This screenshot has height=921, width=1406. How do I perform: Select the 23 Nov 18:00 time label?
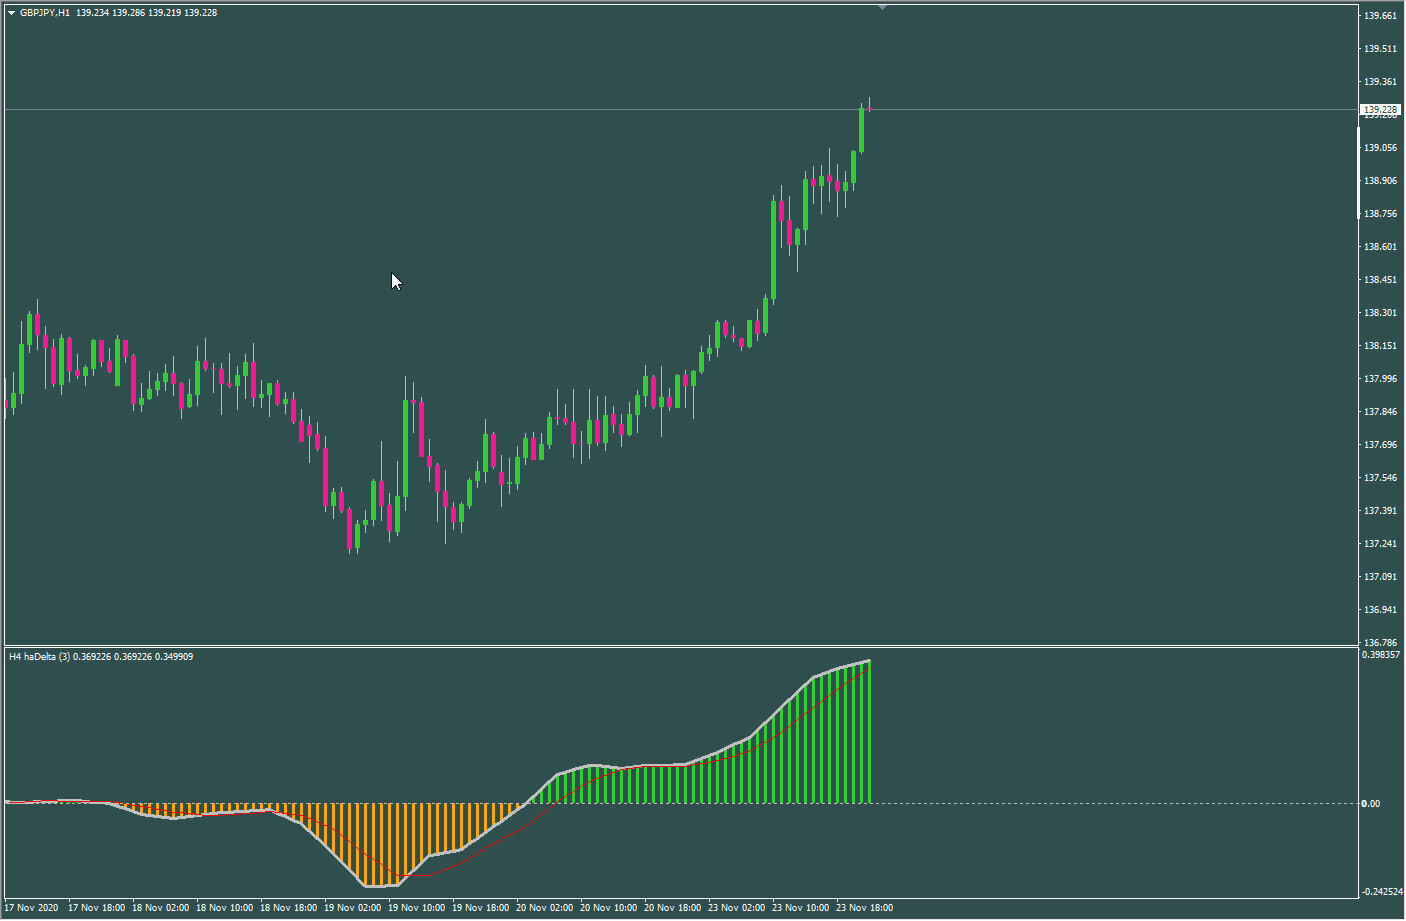click(x=864, y=908)
